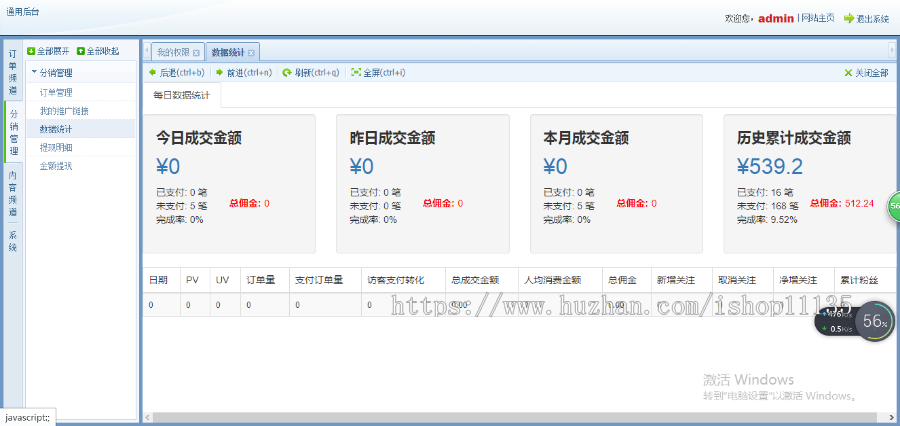This screenshot has height=426, width=900.
Task: Click the 全部展开 button
Action: tap(48, 51)
